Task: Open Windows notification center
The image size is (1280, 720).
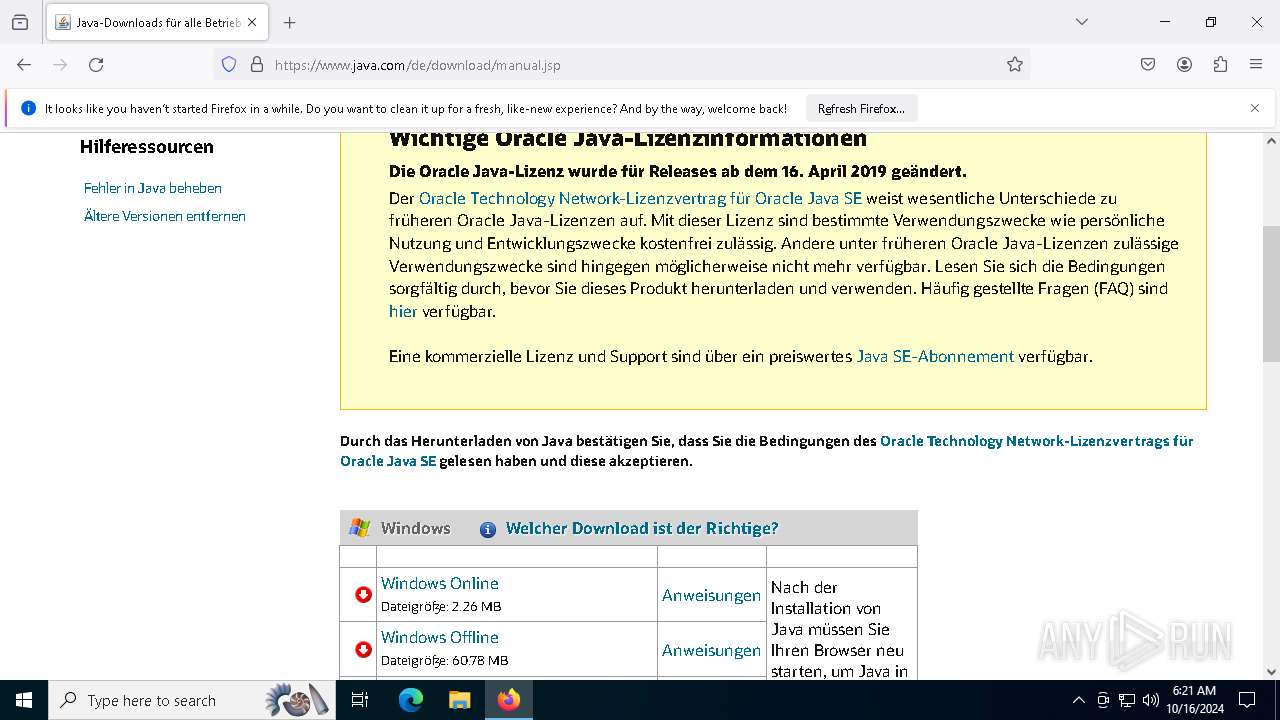Action: tap(1247, 700)
